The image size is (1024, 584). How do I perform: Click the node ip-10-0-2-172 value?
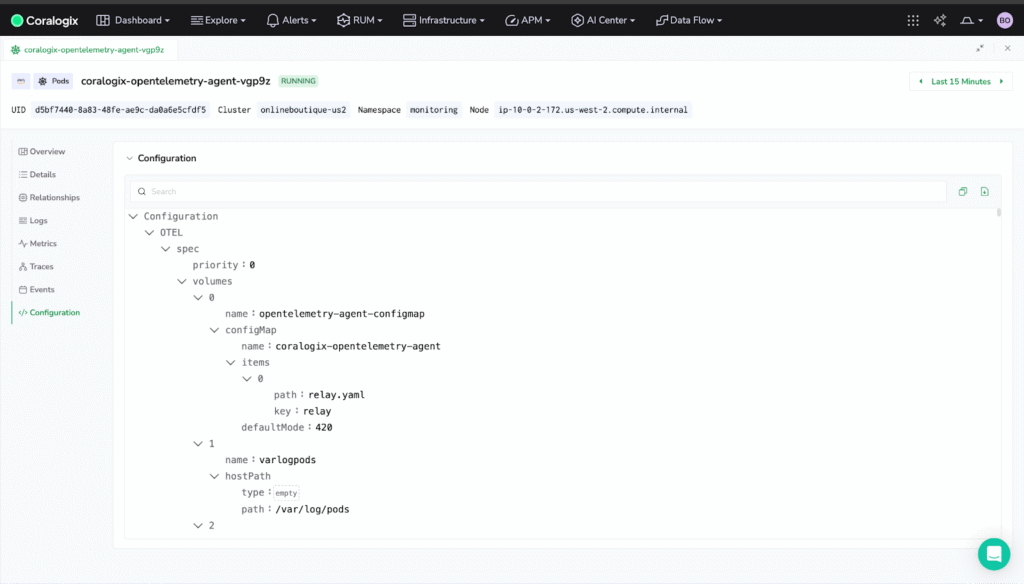593,110
